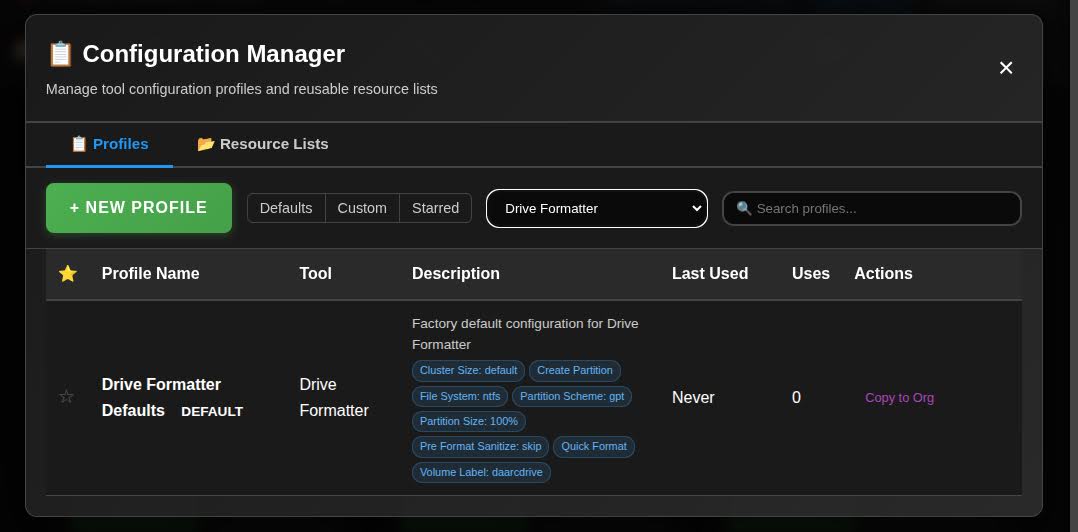The image size is (1078, 532).
Task: Click the Description column header
Action: (x=456, y=274)
